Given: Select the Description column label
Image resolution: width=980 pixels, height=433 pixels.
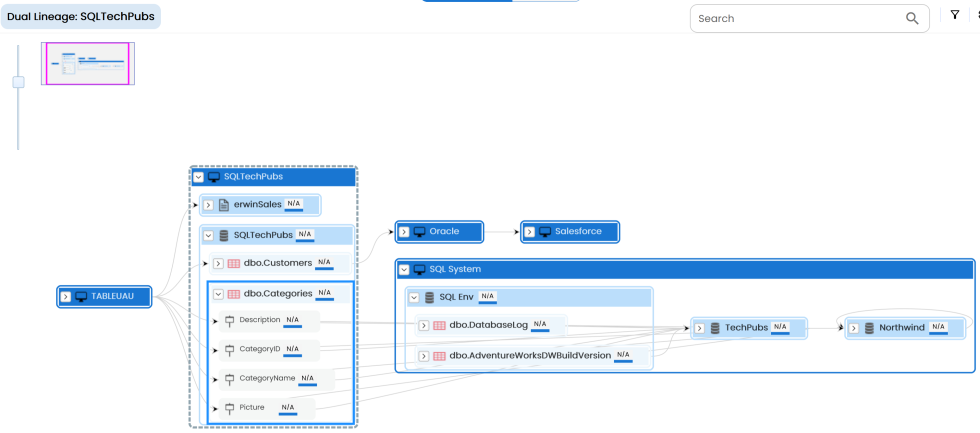Looking at the screenshot, I should point(260,320).
